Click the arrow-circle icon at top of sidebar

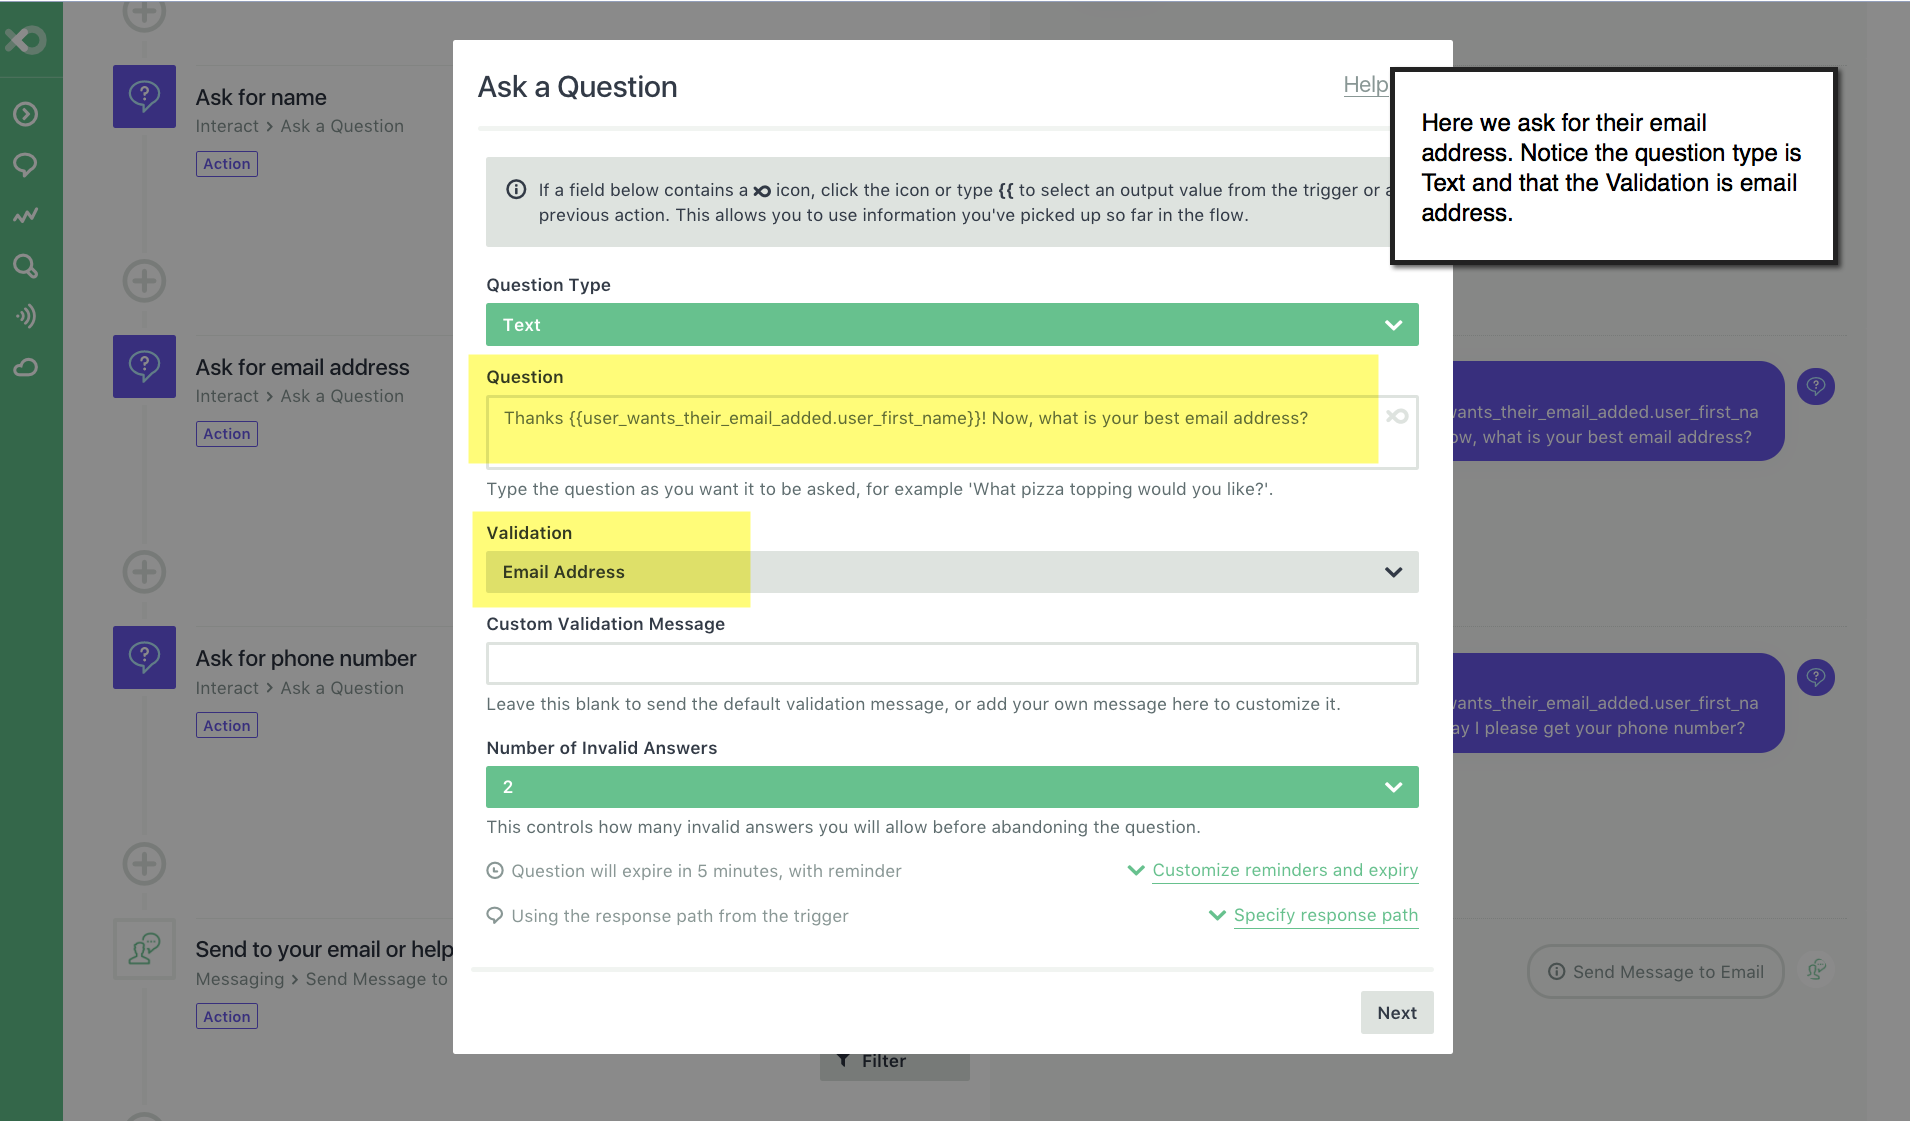pos(25,114)
